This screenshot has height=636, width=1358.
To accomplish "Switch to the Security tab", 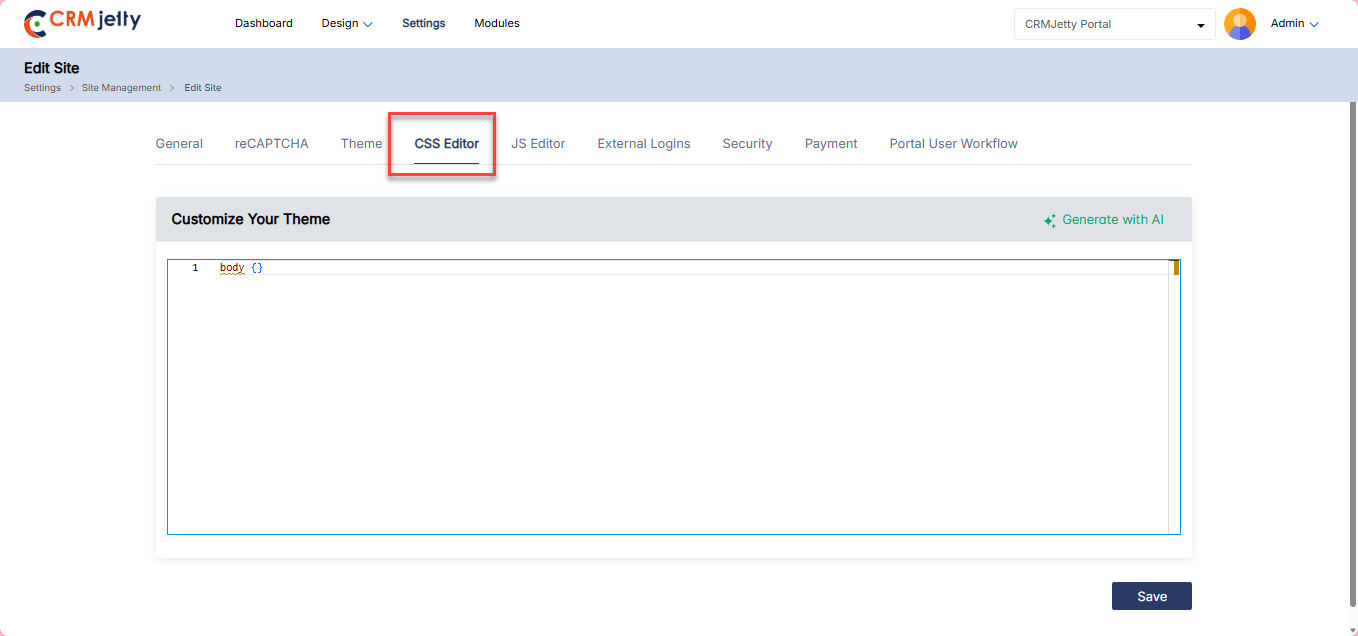I will click(x=747, y=144).
